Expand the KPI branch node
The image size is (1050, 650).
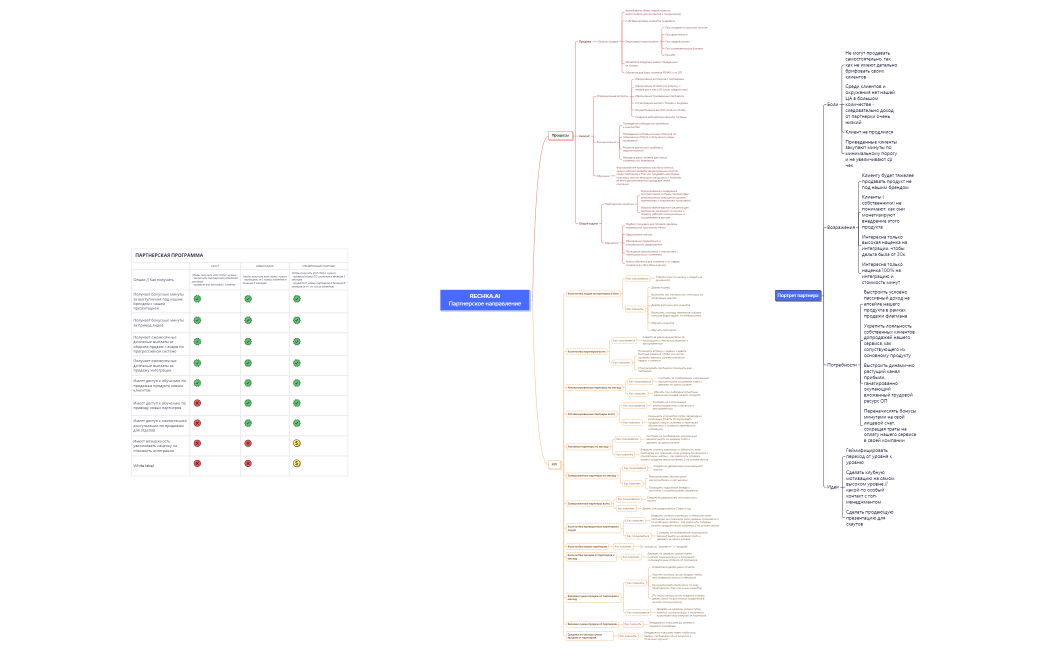point(554,463)
